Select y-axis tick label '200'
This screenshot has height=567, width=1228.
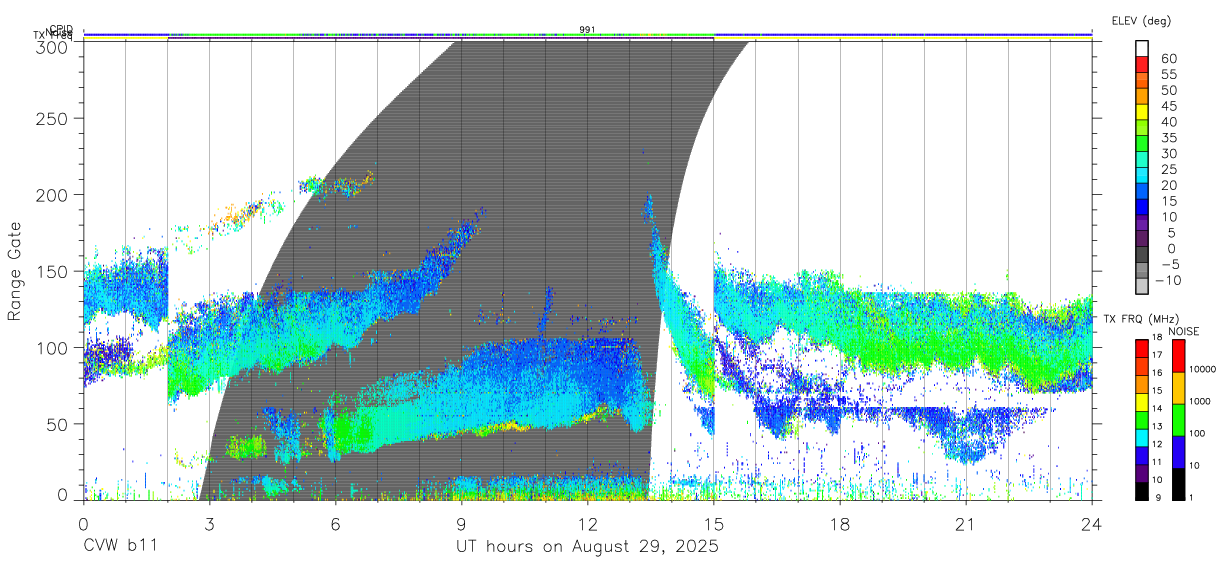[x=51, y=195]
